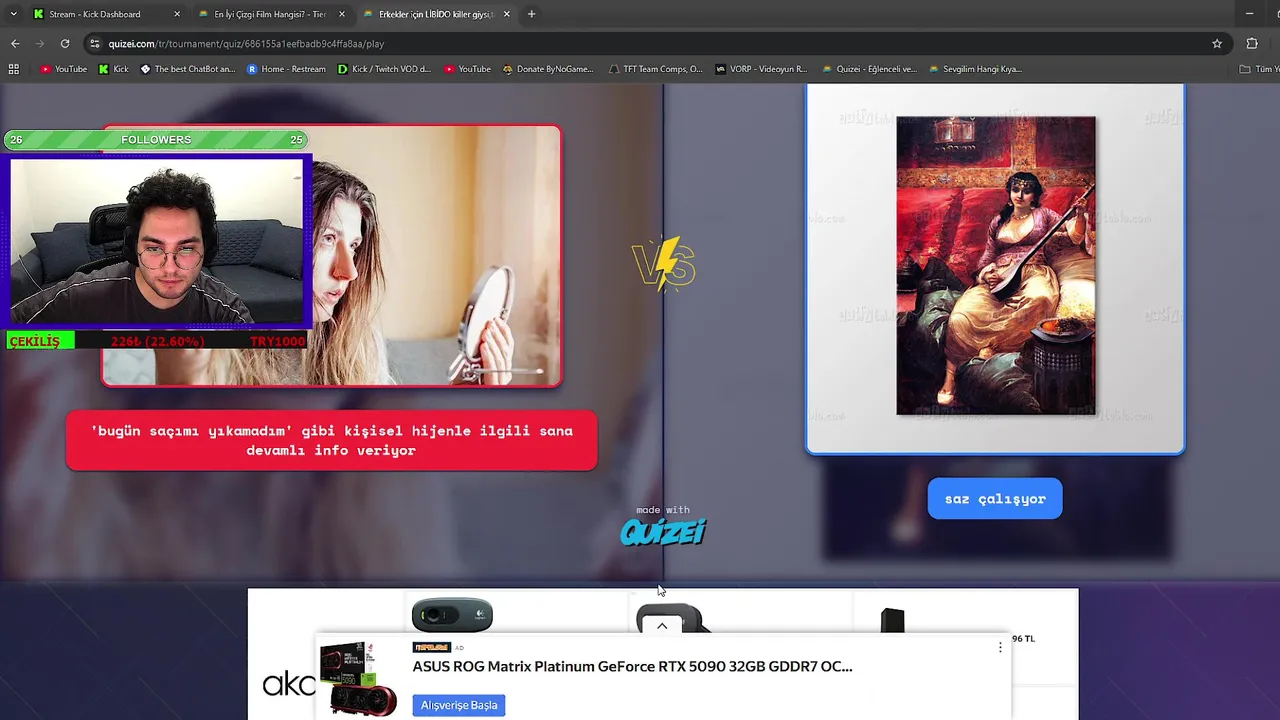Click the TRY1000 goal text
Viewport: 1280px width, 720px height.
pos(277,342)
